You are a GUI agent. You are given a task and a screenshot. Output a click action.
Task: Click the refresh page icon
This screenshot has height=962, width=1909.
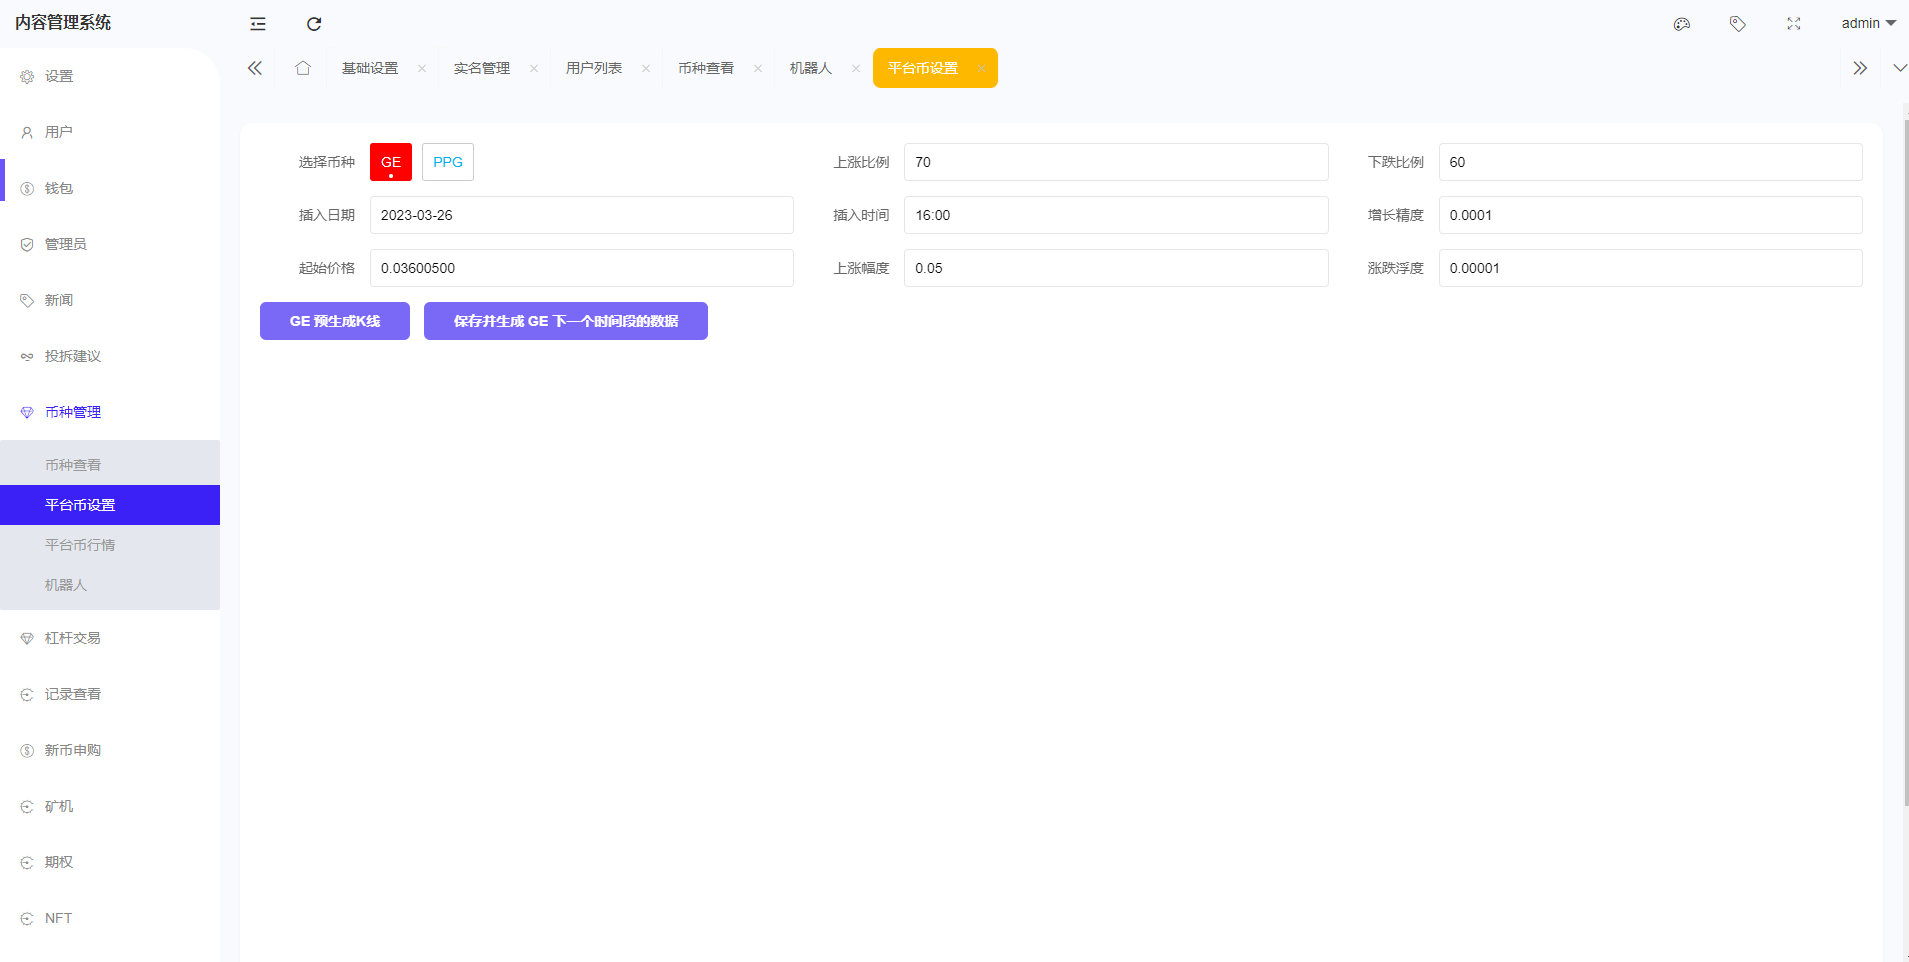pyautogui.click(x=314, y=24)
